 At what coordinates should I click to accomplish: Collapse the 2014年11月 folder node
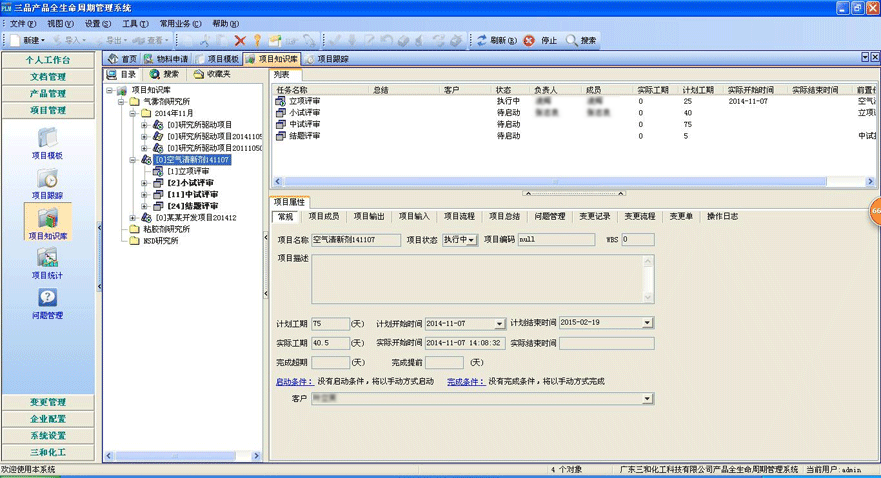coord(133,114)
